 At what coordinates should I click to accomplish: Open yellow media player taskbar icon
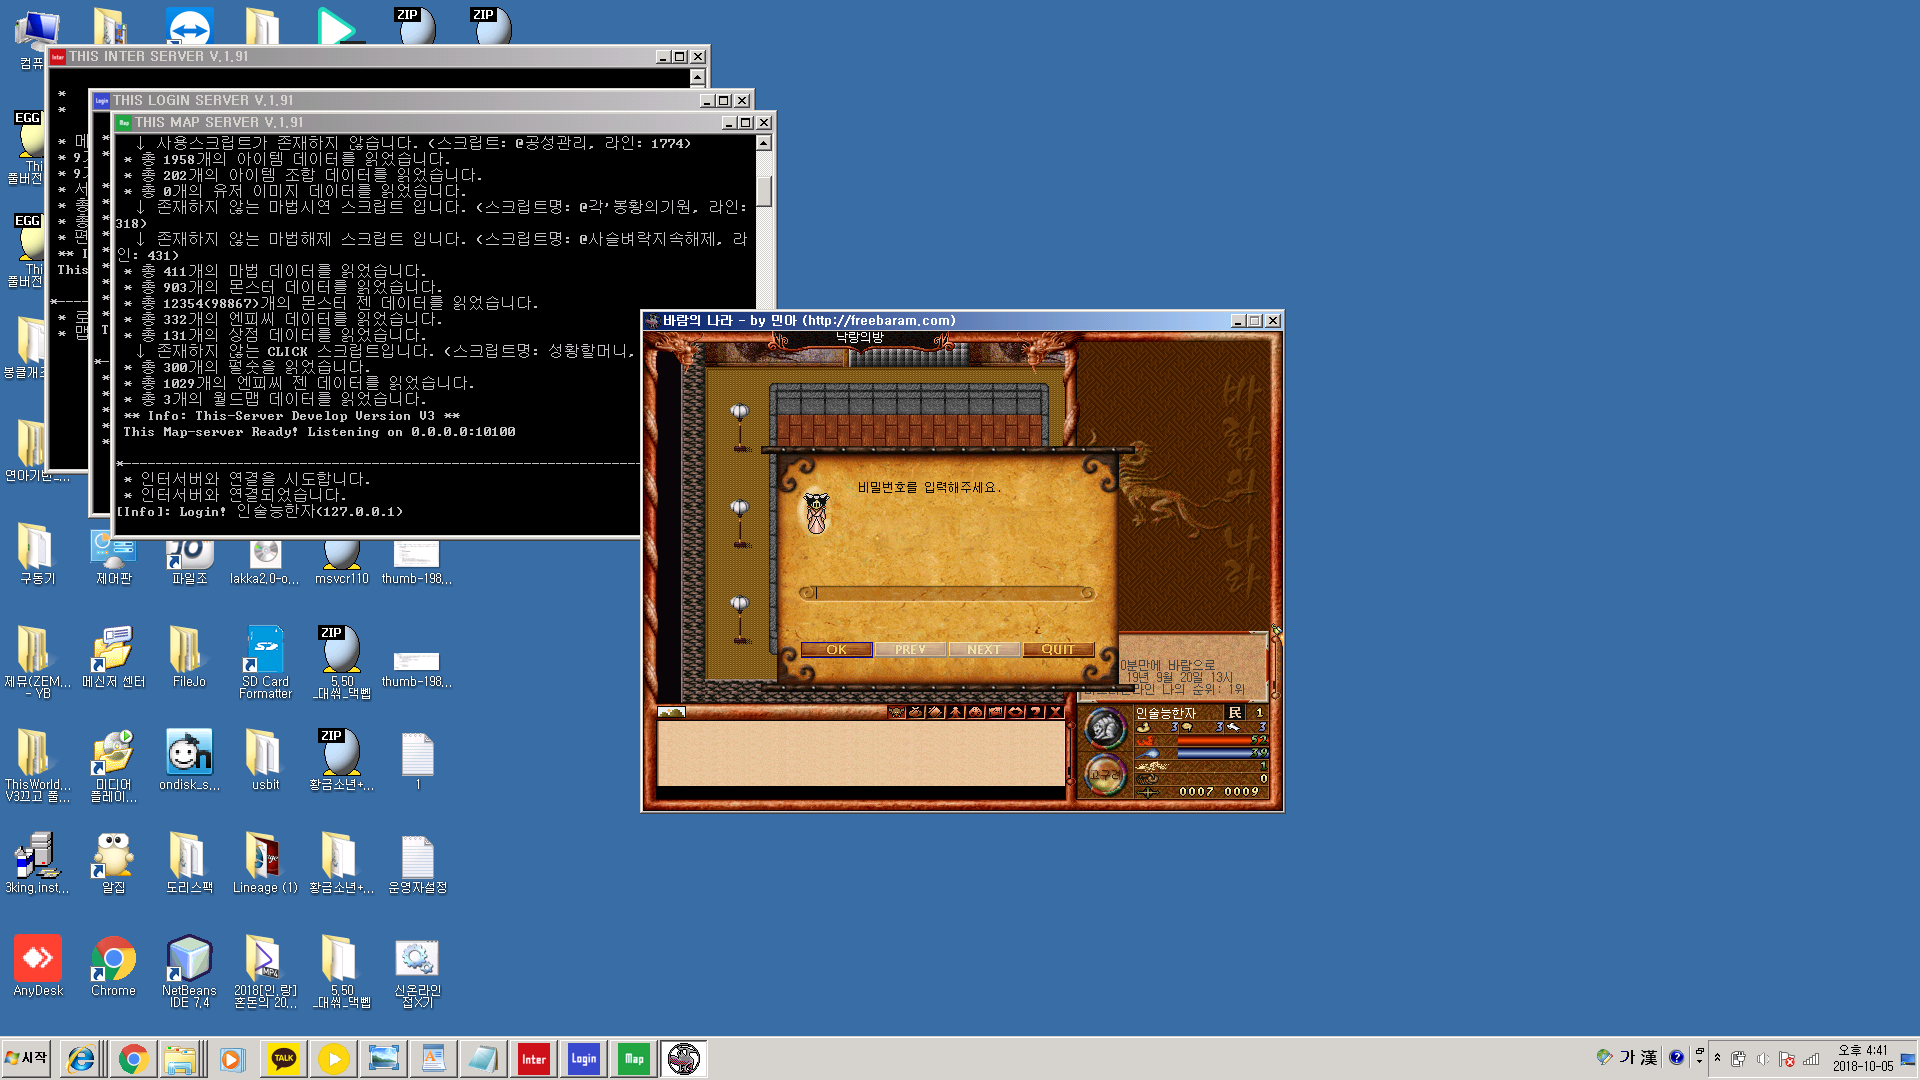tap(334, 1059)
